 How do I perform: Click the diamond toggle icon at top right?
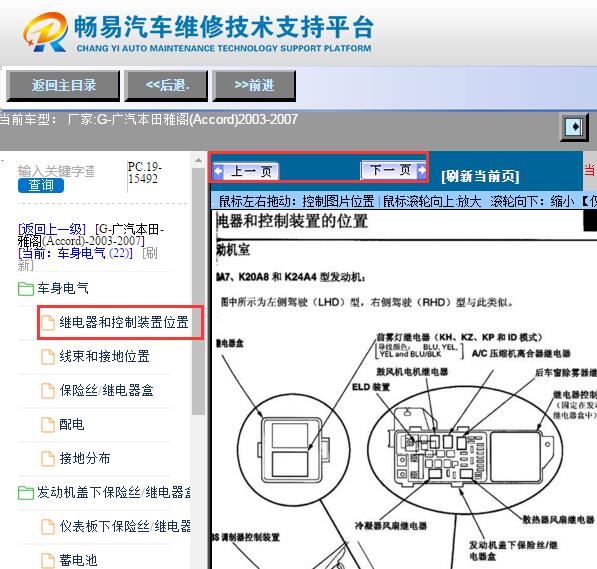tap(575, 126)
